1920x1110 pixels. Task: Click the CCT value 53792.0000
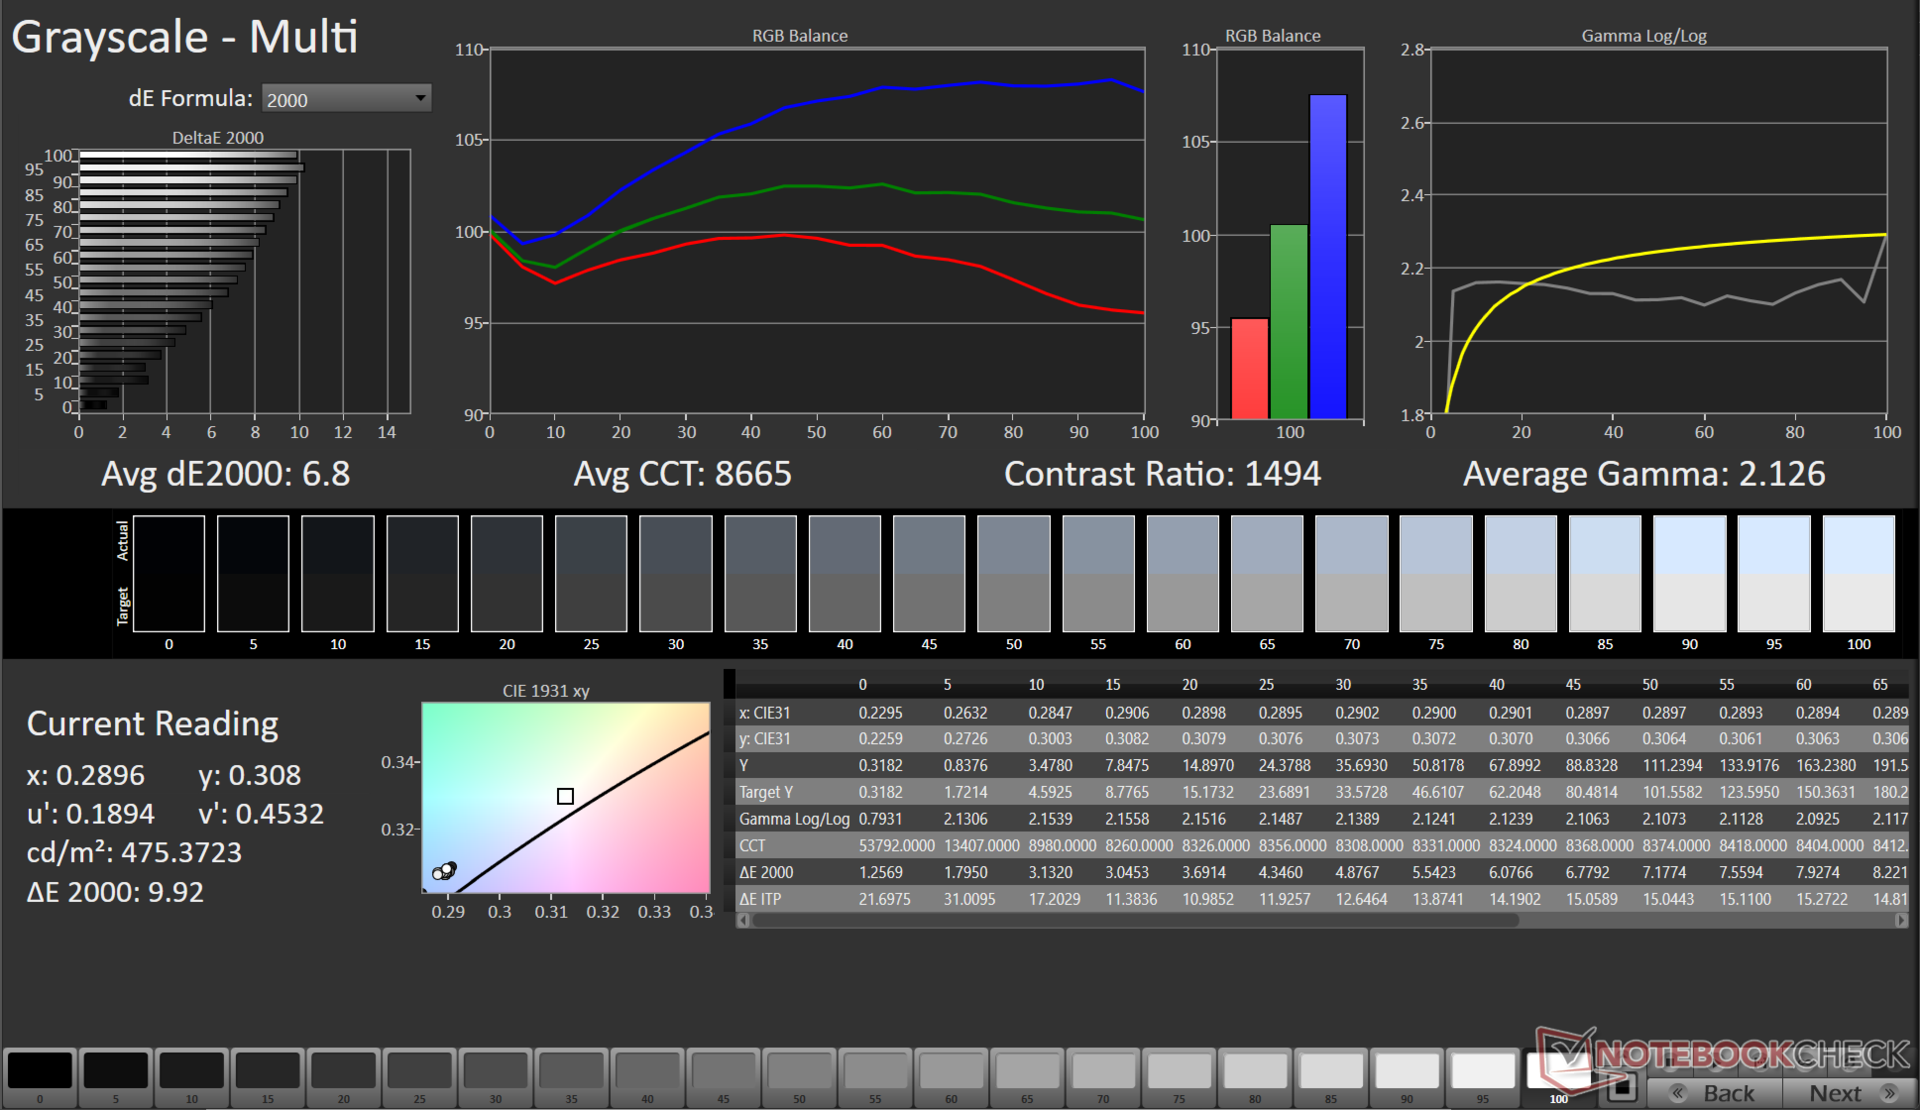(897, 846)
